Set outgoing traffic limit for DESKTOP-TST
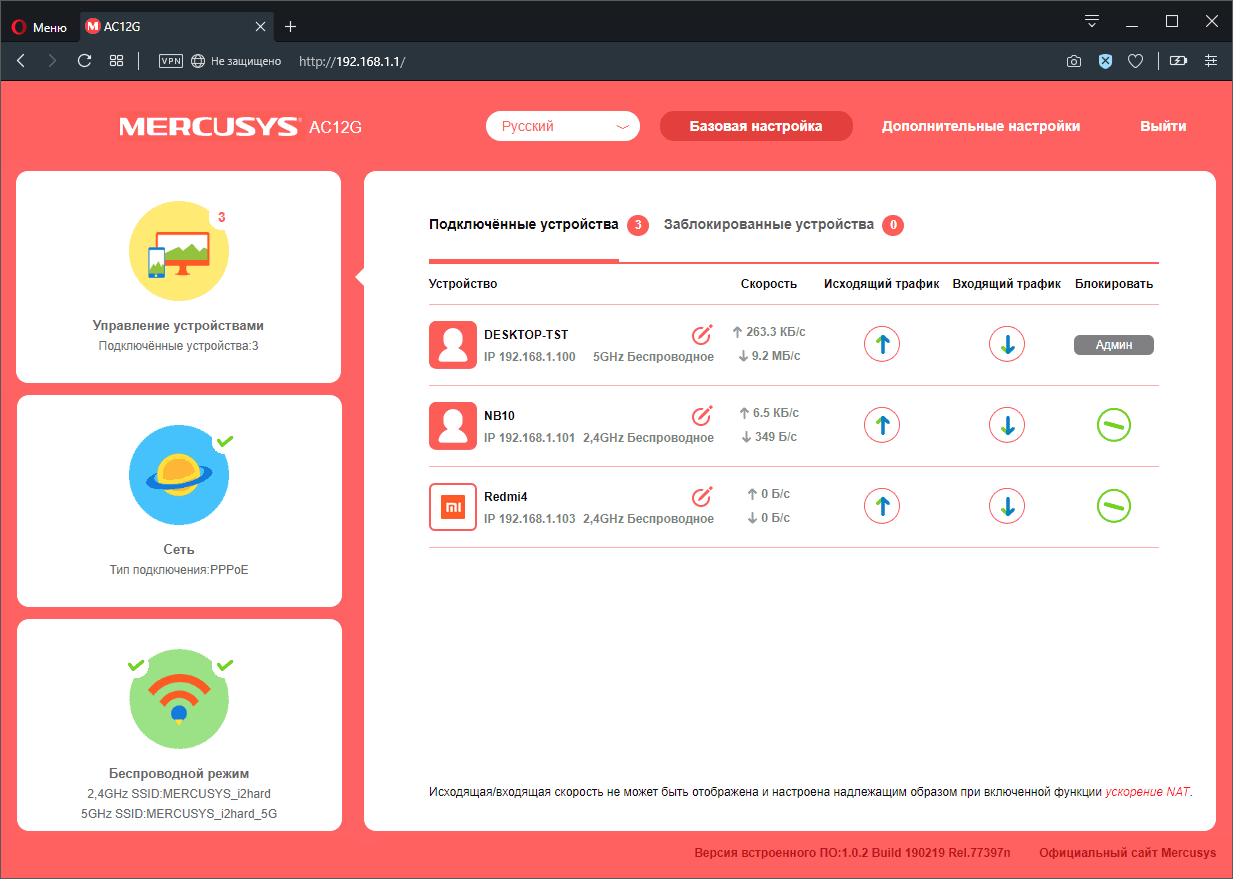The height and width of the screenshot is (879, 1233). (881, 345)
